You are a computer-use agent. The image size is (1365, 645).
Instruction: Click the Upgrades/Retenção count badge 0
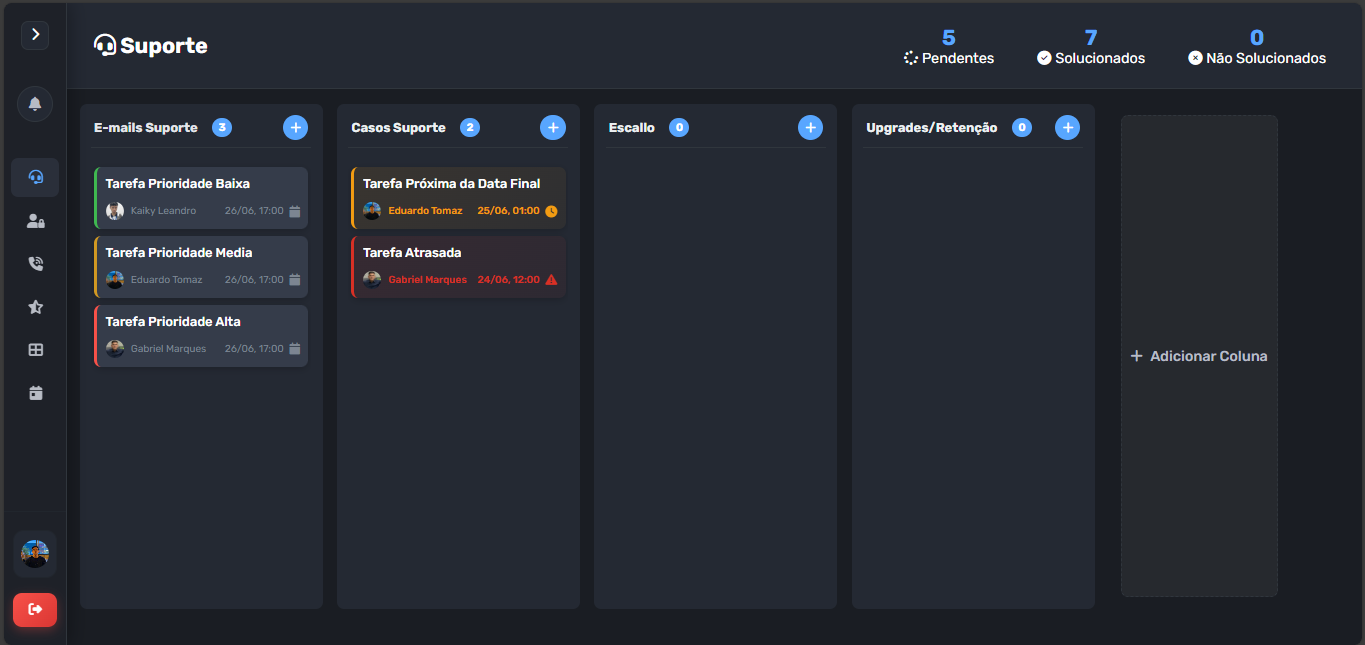tap(1022, 127)
